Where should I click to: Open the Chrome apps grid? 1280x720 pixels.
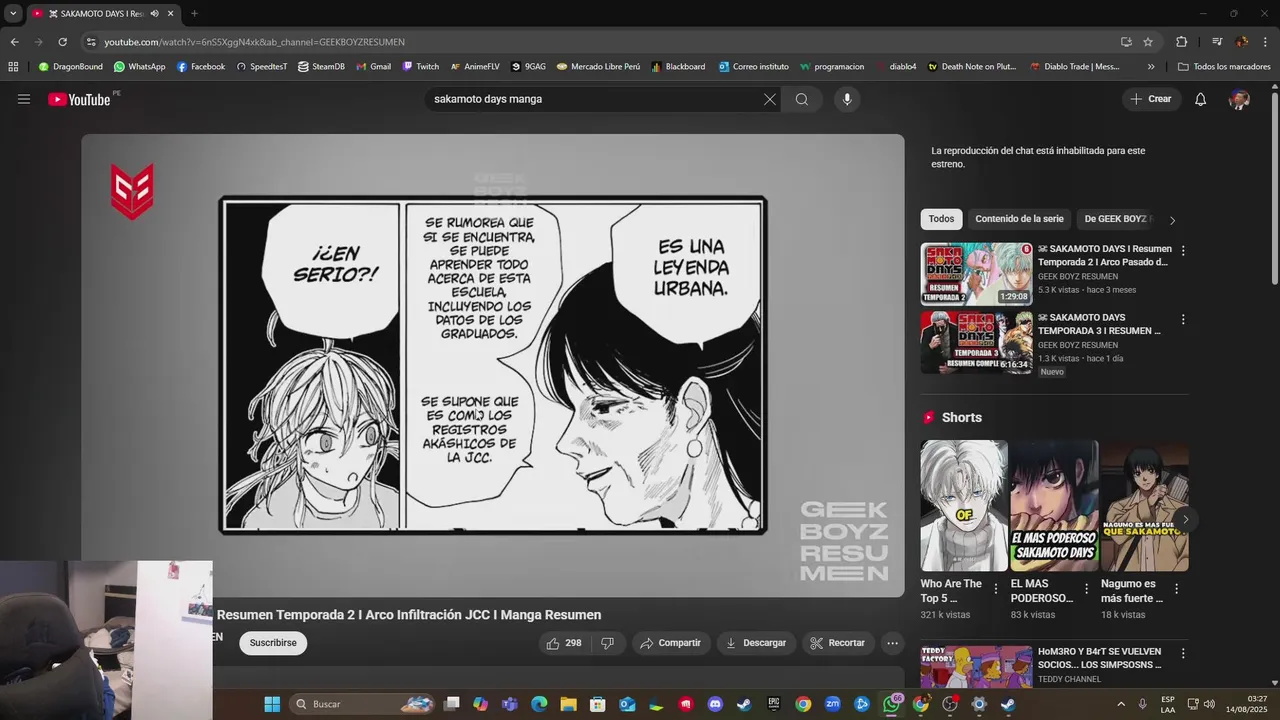[13, 67]
